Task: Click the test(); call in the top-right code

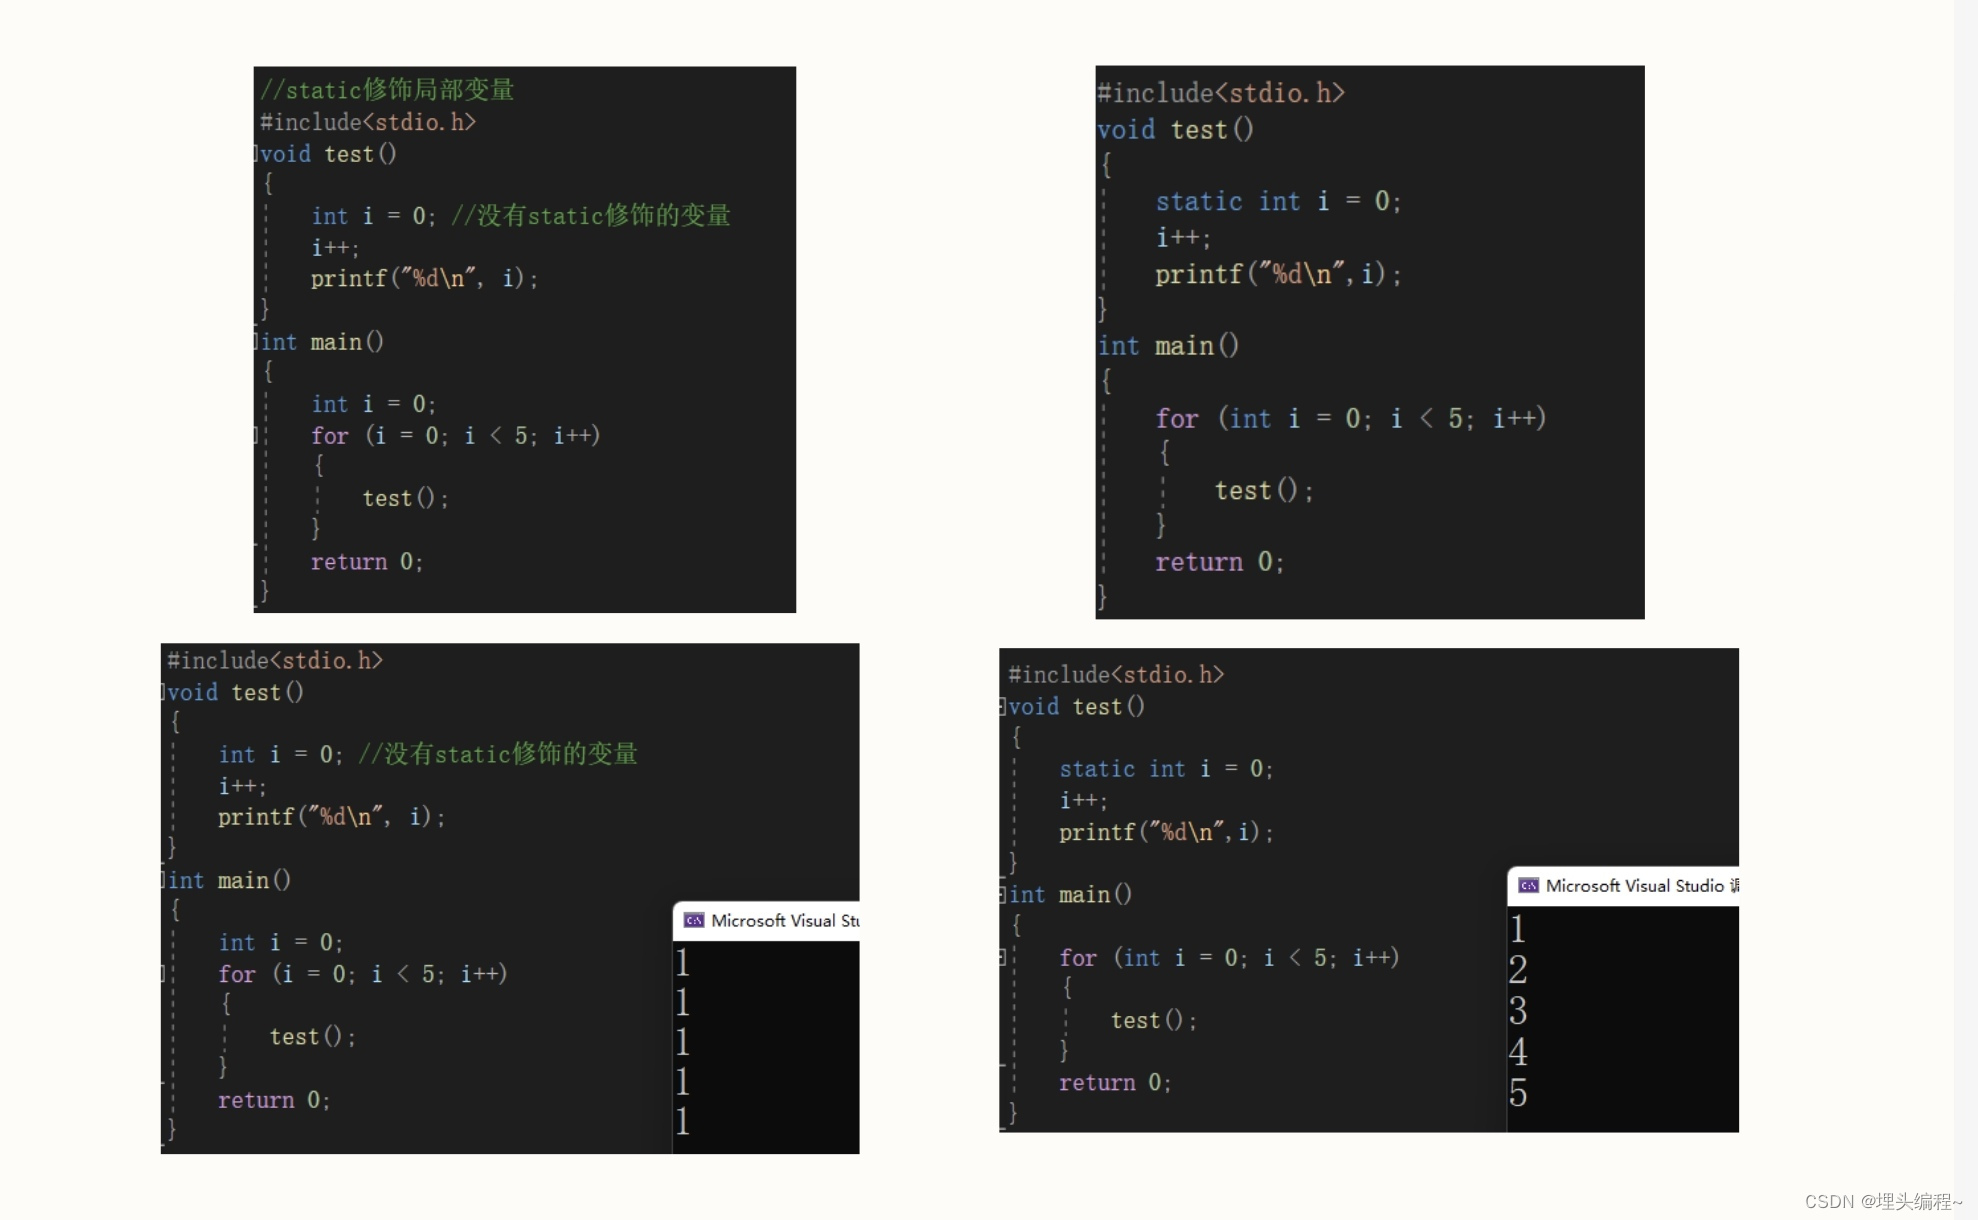Action: click(1263, 490)
